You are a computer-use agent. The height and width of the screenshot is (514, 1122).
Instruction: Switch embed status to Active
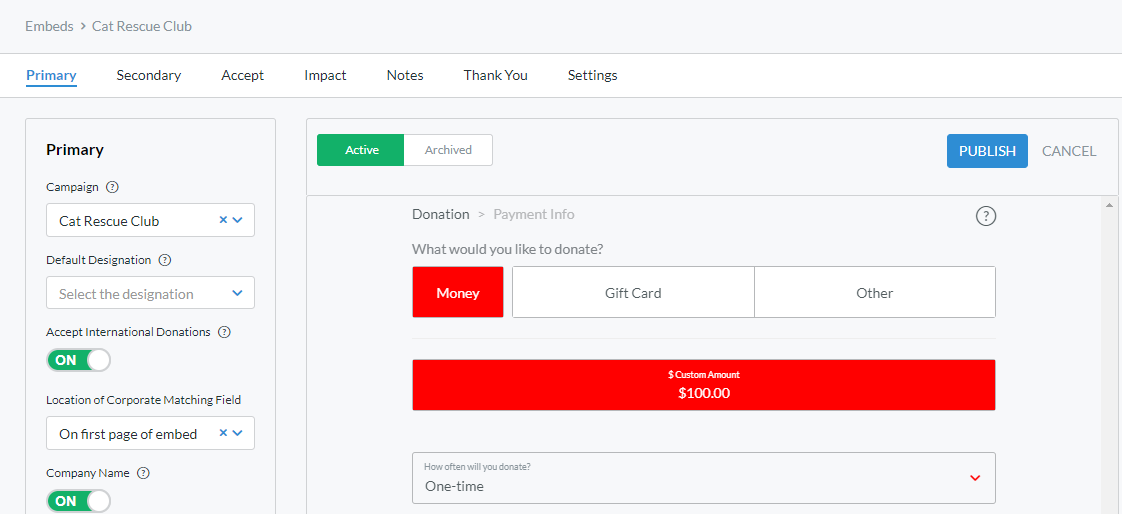pyautogui.click(x=361, y=150)
